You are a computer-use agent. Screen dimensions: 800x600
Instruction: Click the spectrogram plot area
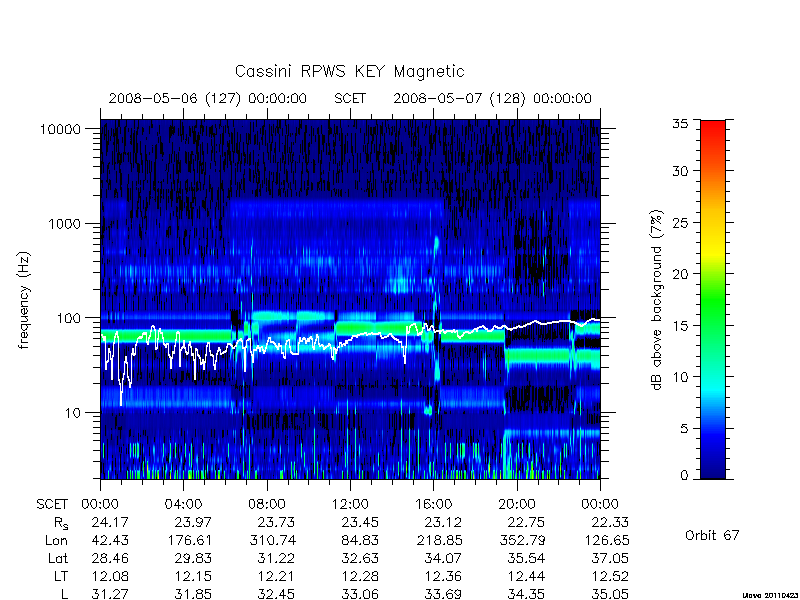350,299
